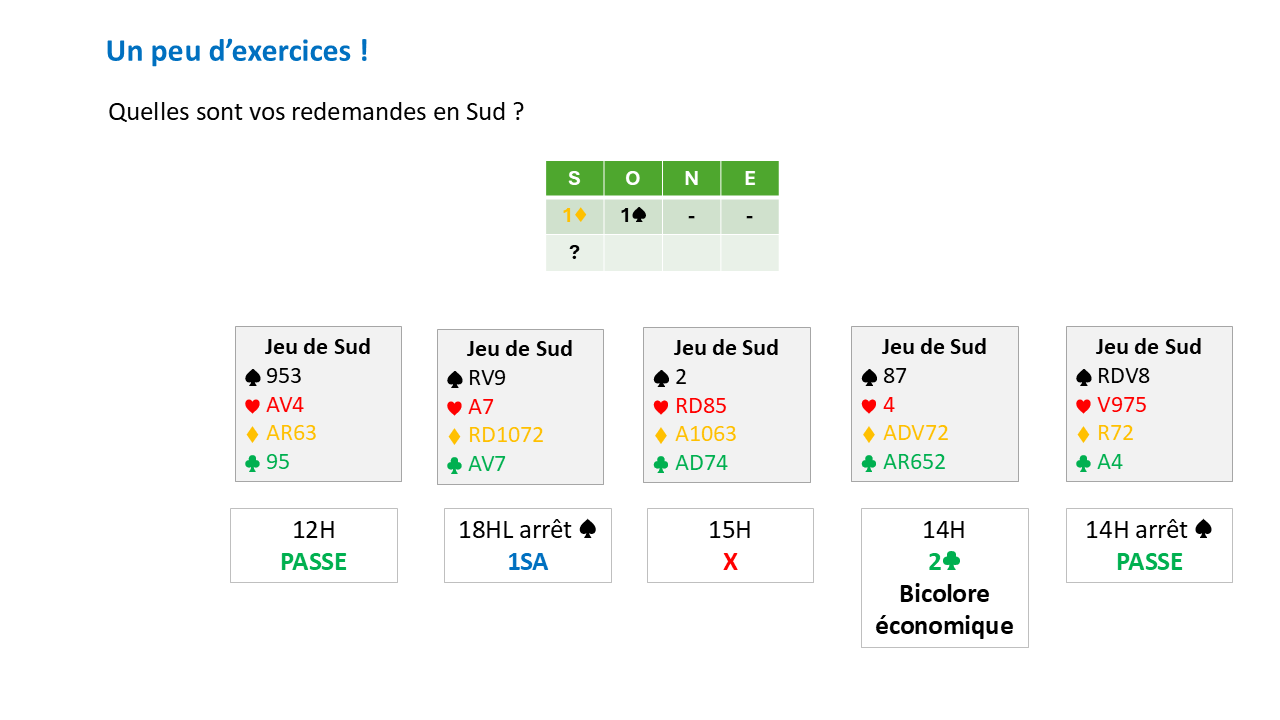Image resolution: width=1280 pixels, height=720 pixels.
Task: Click the spade icon beside 953
Action: point(252,377)
